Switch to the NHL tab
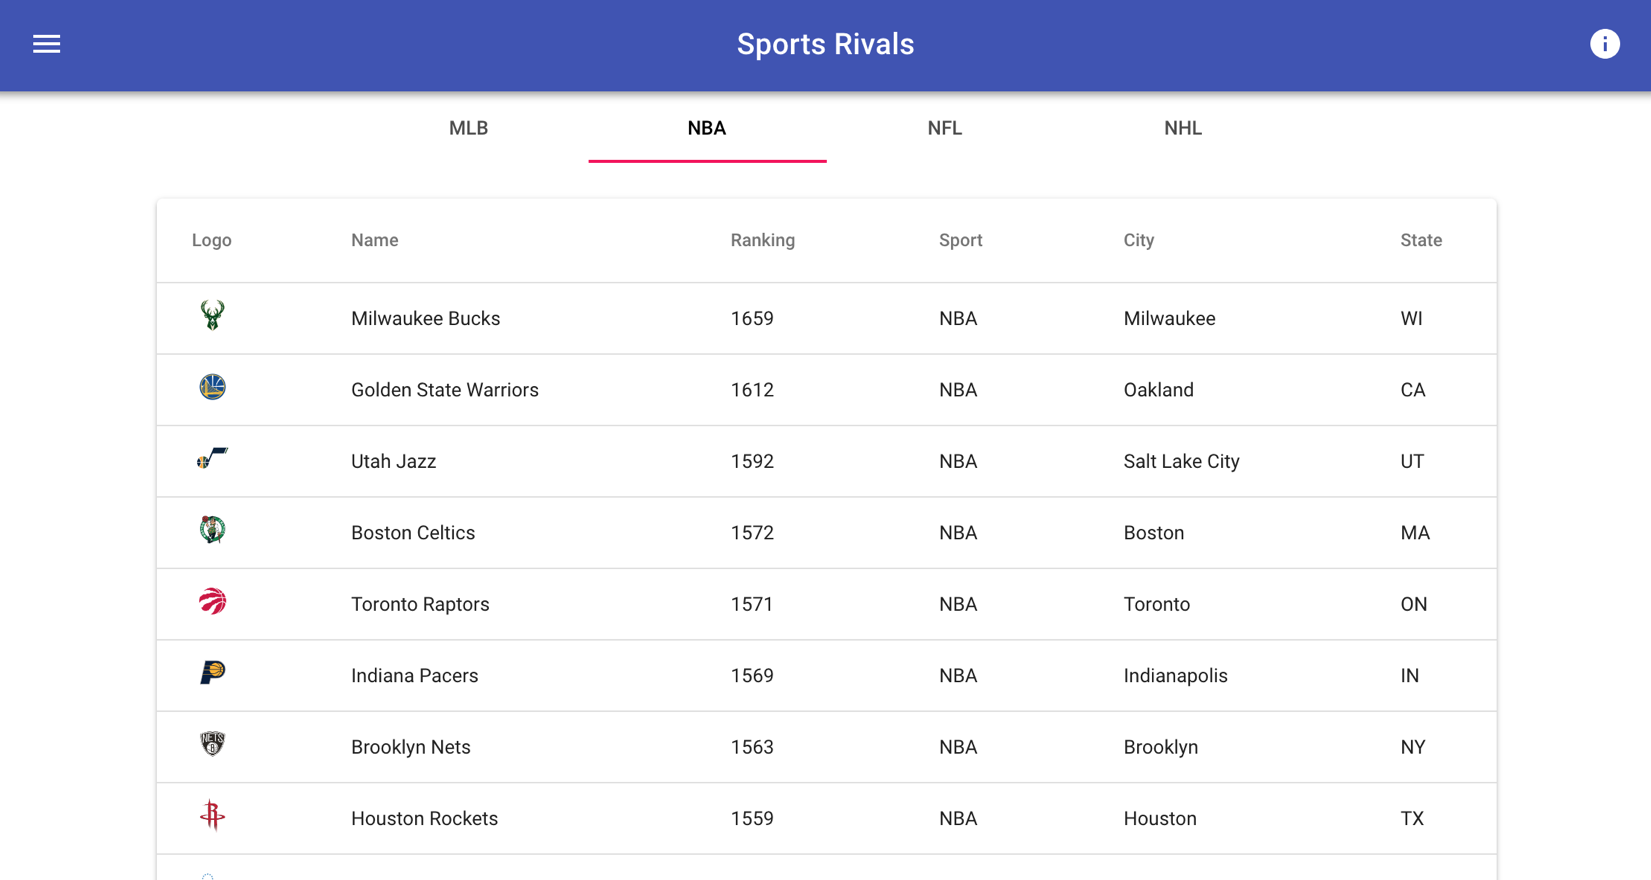Image resolution: width=1651 pixels, height=880 pixels. (x=1183, y=128)
